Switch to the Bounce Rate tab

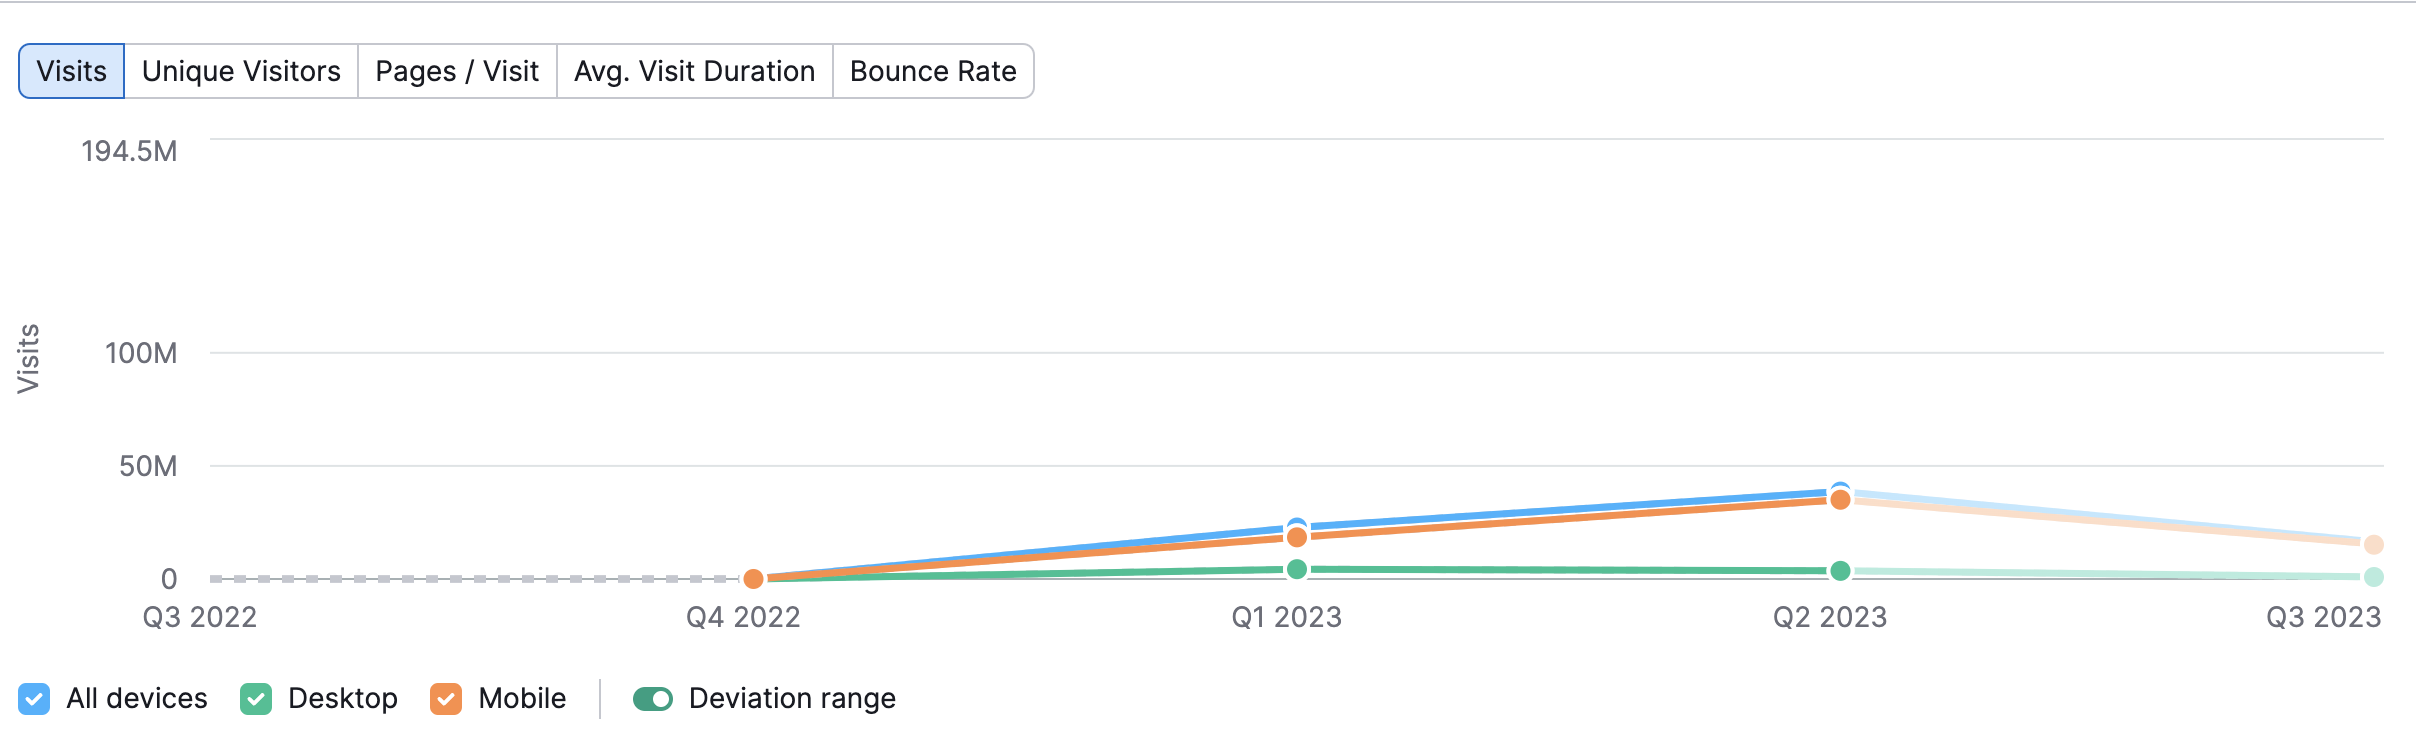pos(933,71)
